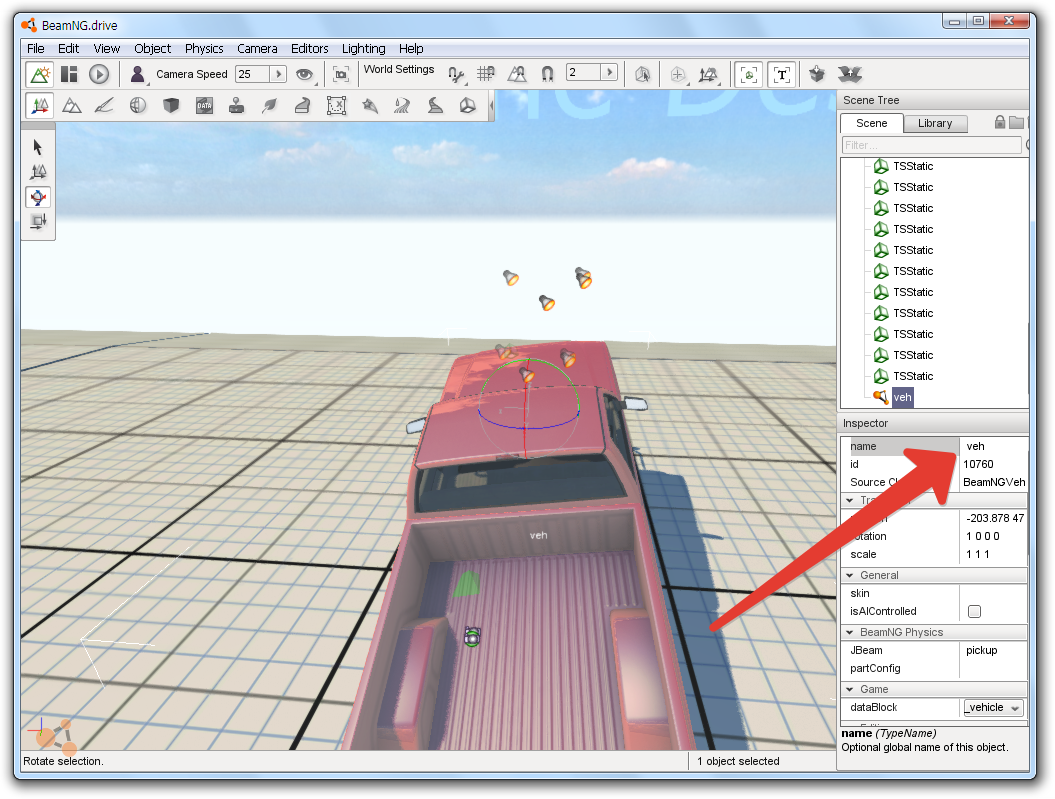The width and height of the screenshot is (1055, 799).
Task: Switch to the Library tab
Action: tap(935, 123)
